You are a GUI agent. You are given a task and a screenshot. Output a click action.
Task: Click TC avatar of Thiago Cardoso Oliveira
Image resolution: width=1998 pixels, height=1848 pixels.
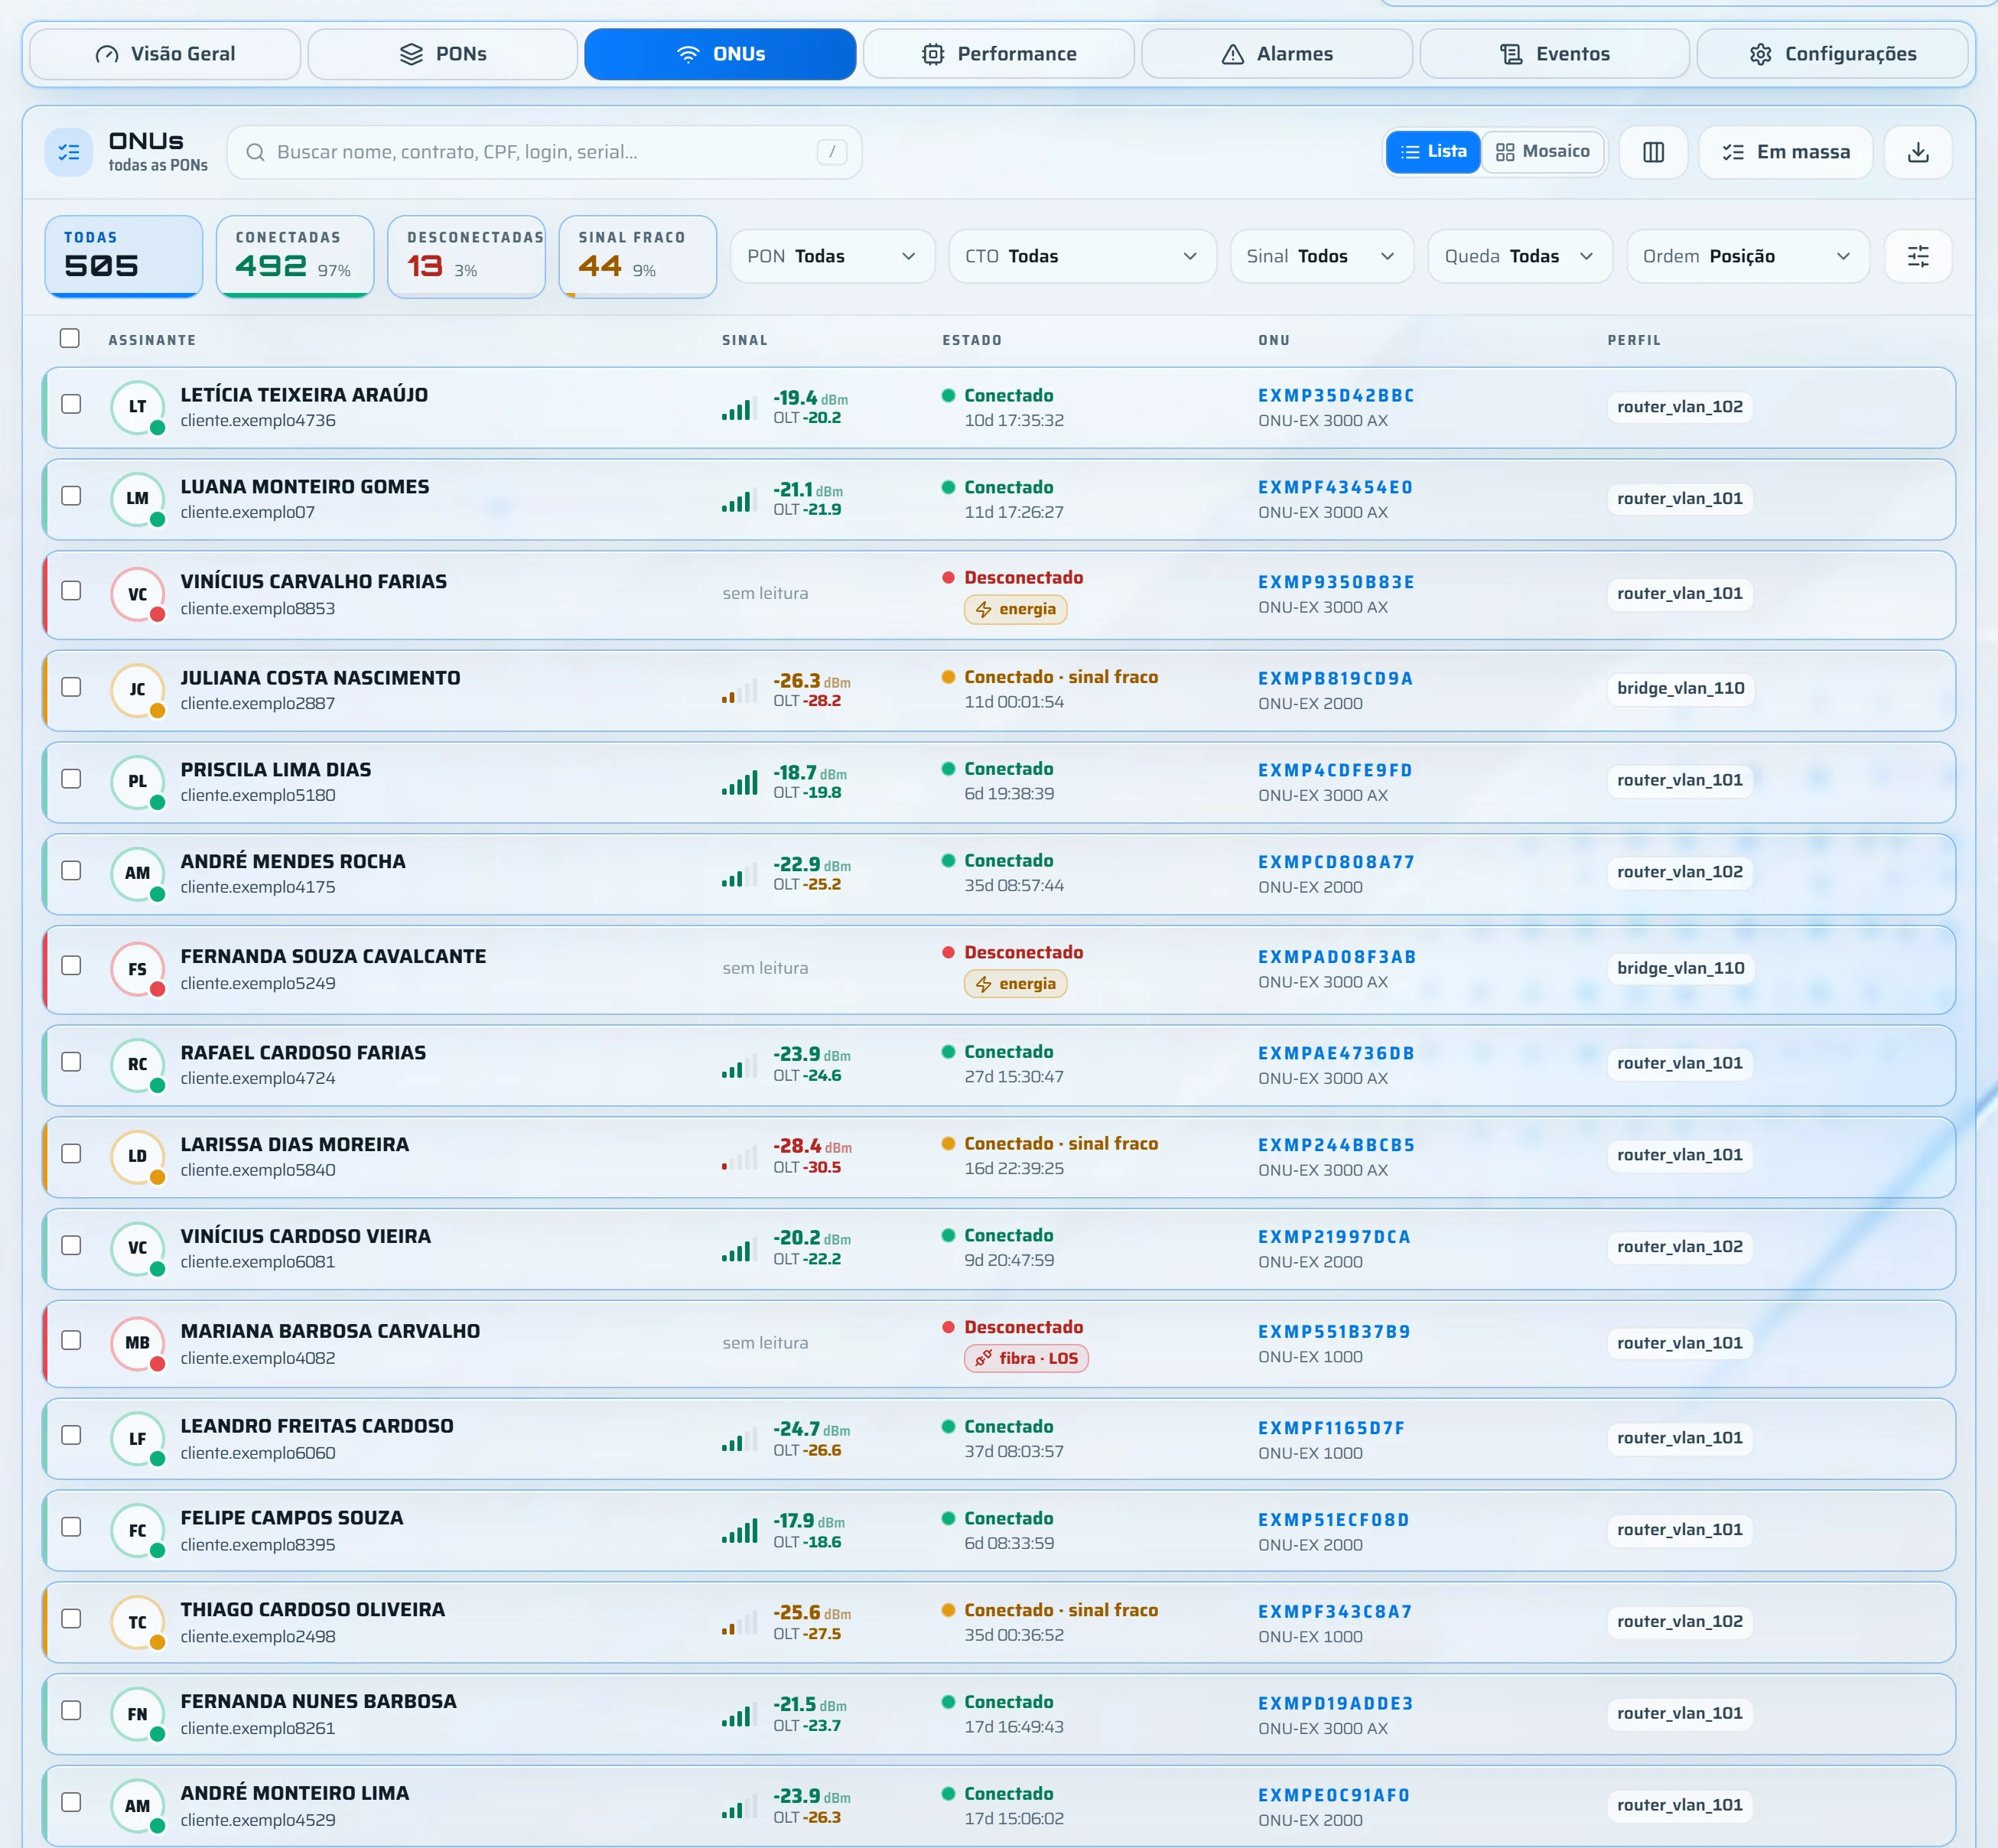(138, 1623)
